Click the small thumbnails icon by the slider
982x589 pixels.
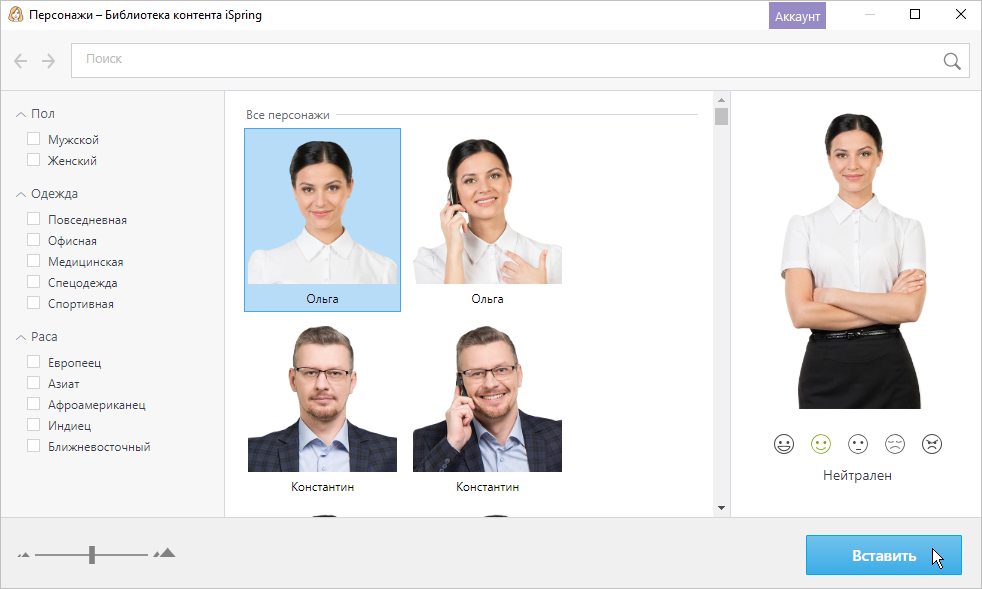(x=24, y=555)
